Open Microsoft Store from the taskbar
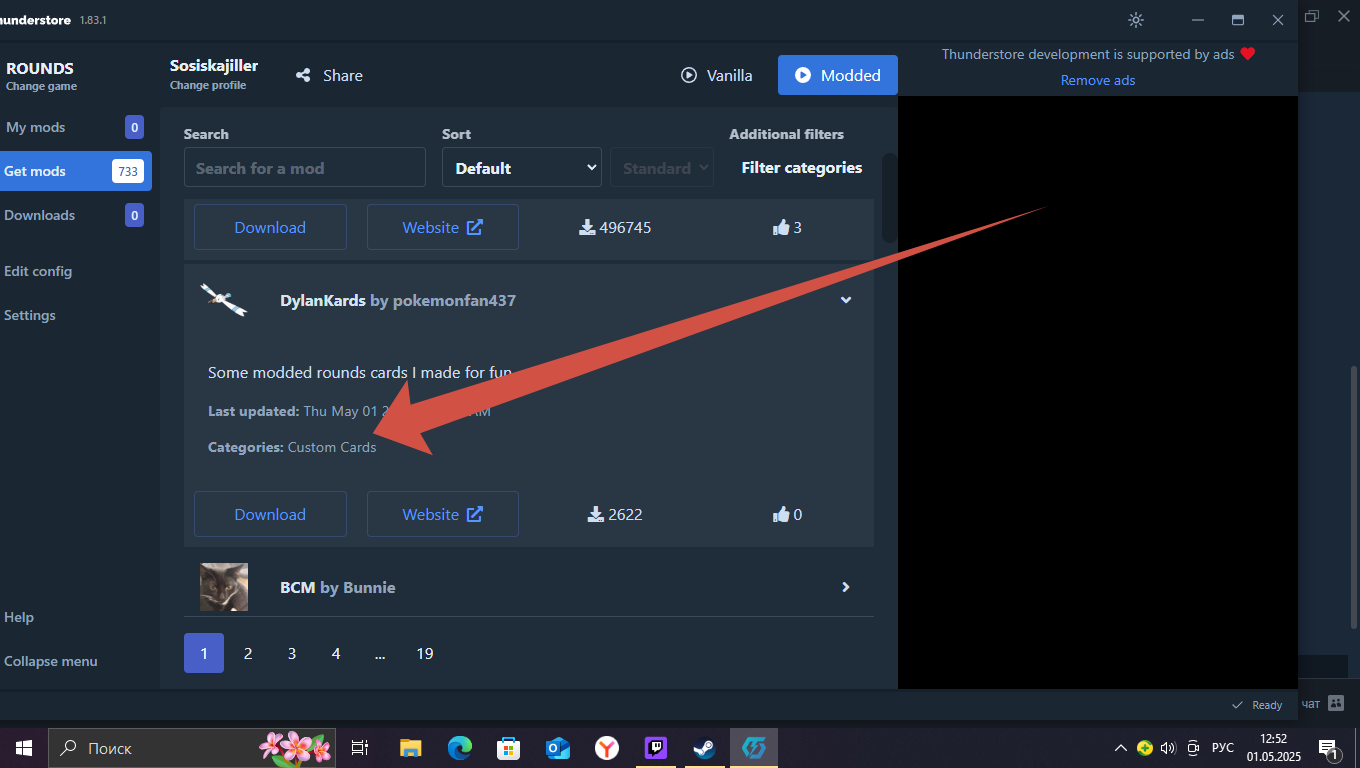Viewport: 1360px width, 768px height. [x=508, y=748]
